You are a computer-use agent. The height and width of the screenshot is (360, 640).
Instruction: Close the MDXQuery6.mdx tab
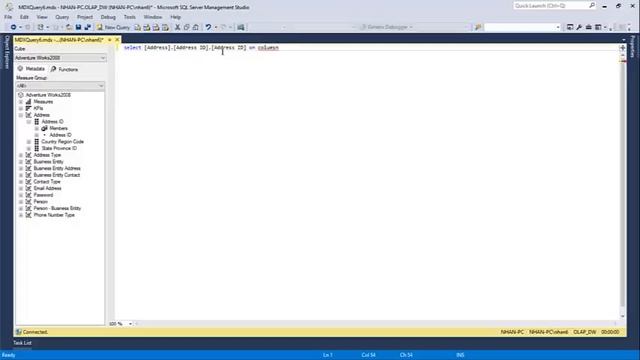117,40
